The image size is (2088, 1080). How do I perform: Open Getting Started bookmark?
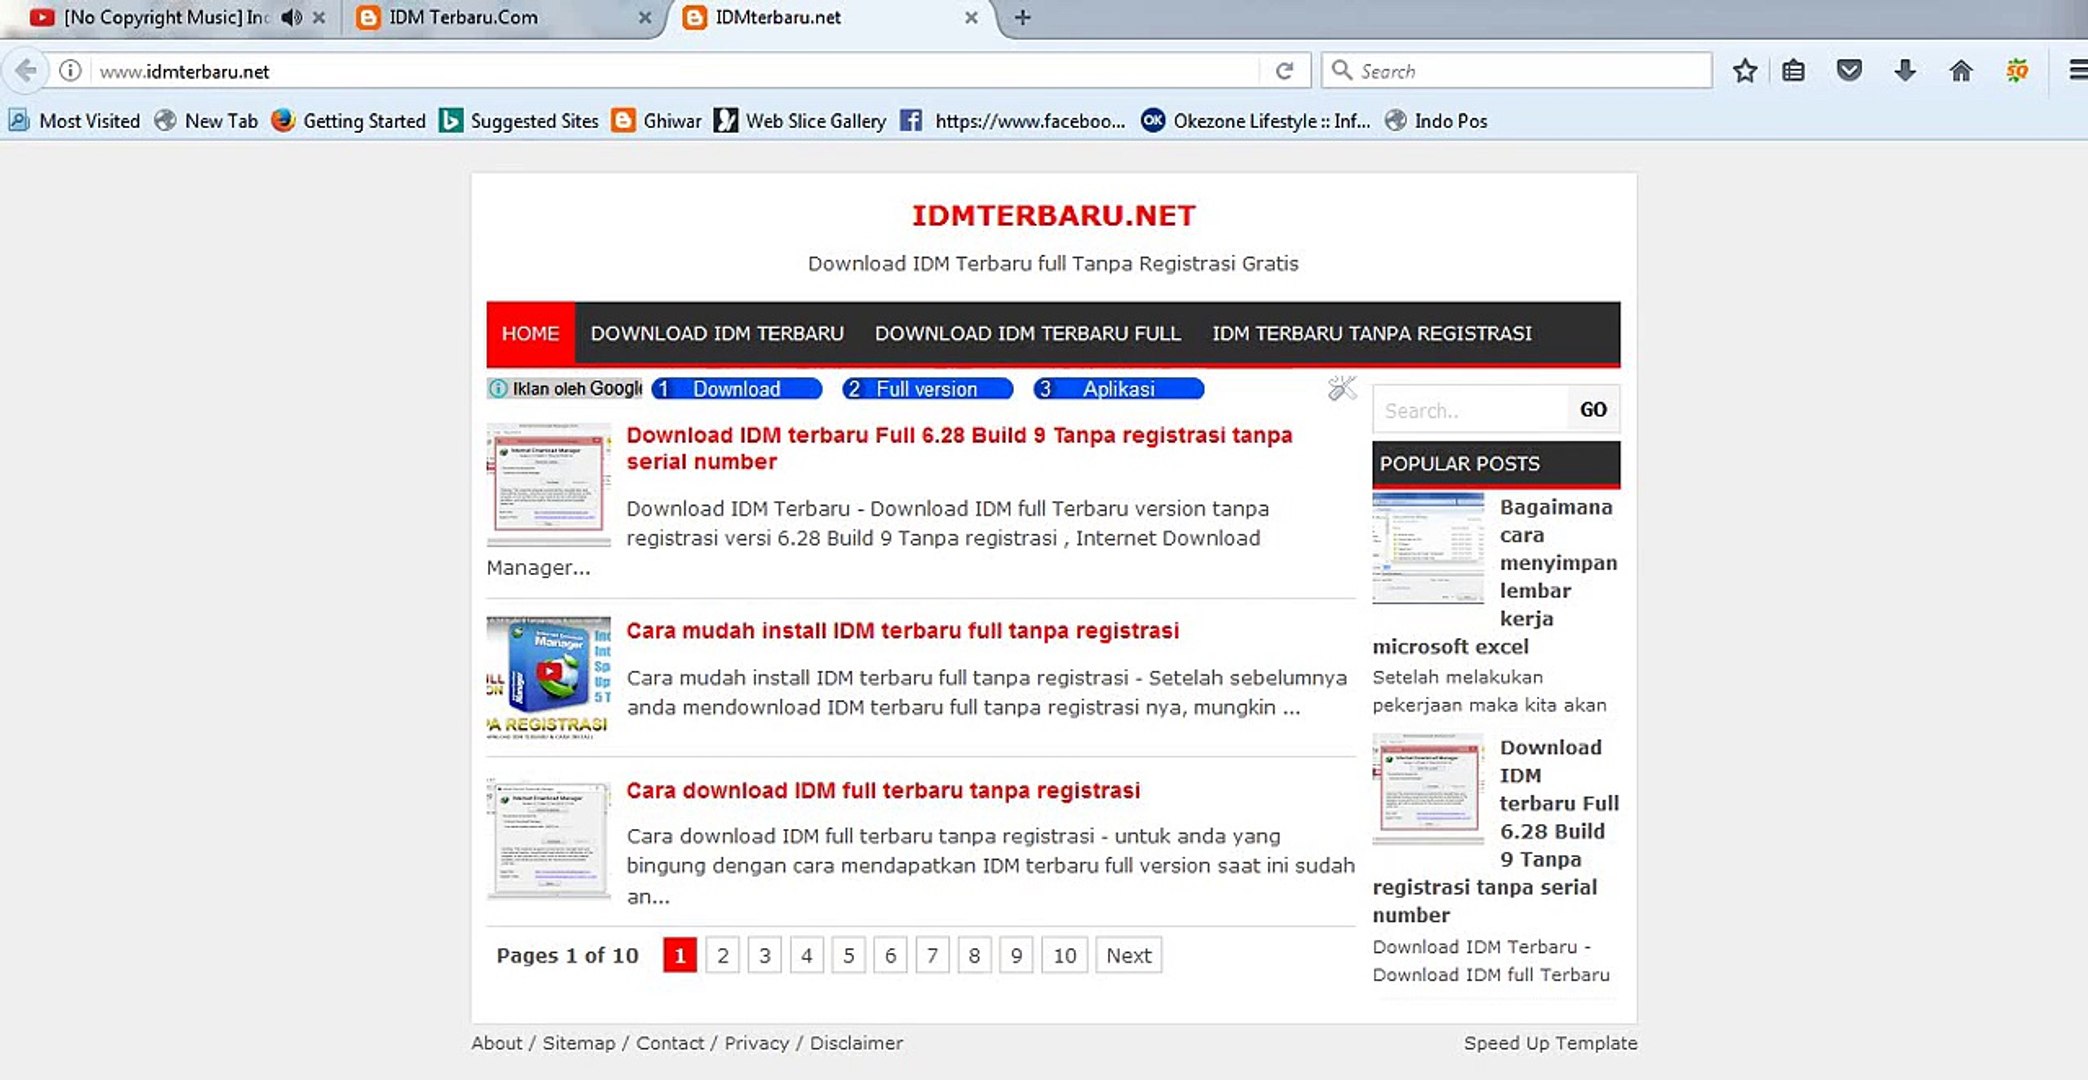pos(349,121)
